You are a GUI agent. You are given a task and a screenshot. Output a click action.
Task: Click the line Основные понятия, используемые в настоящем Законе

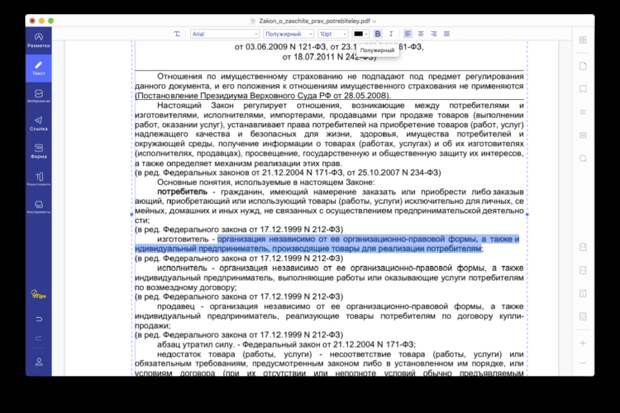(x=266, y=182)
